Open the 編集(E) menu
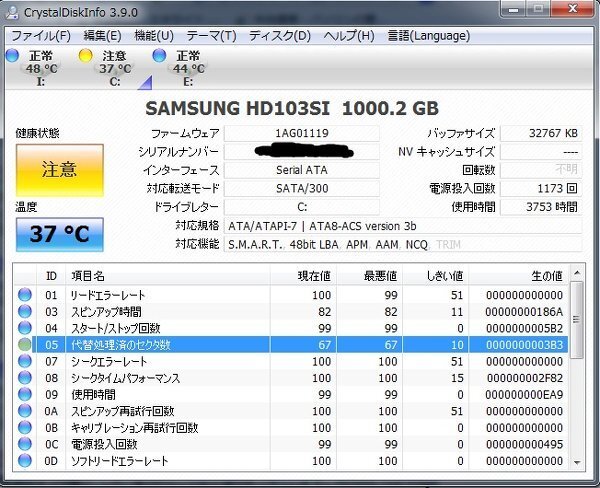The image size is (600, 488). 102,36
